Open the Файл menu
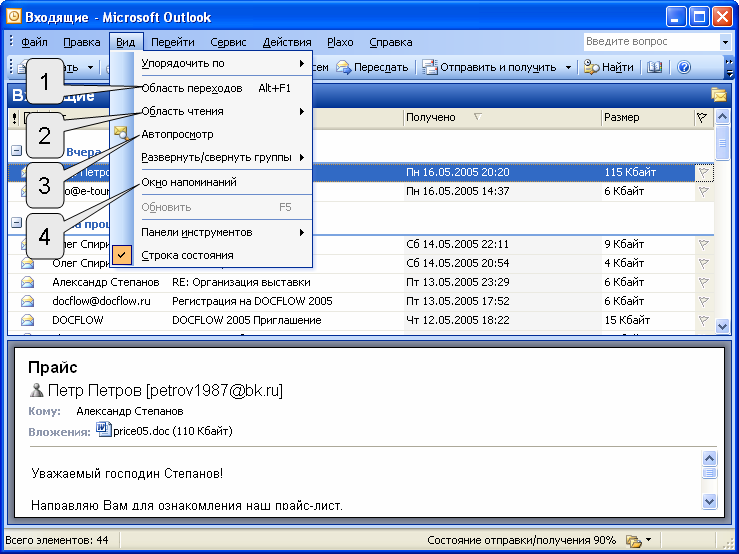 (x=34, y=42)
